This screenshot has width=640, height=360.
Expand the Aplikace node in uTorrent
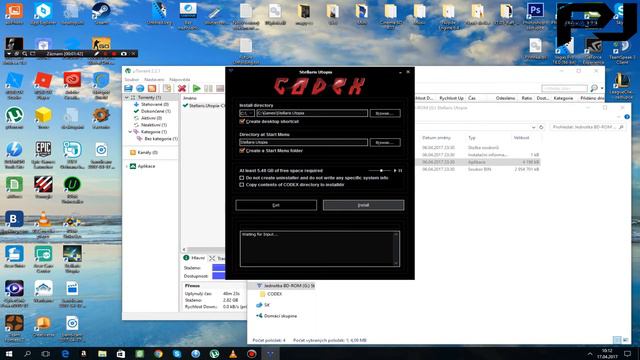tap(127, 167)
